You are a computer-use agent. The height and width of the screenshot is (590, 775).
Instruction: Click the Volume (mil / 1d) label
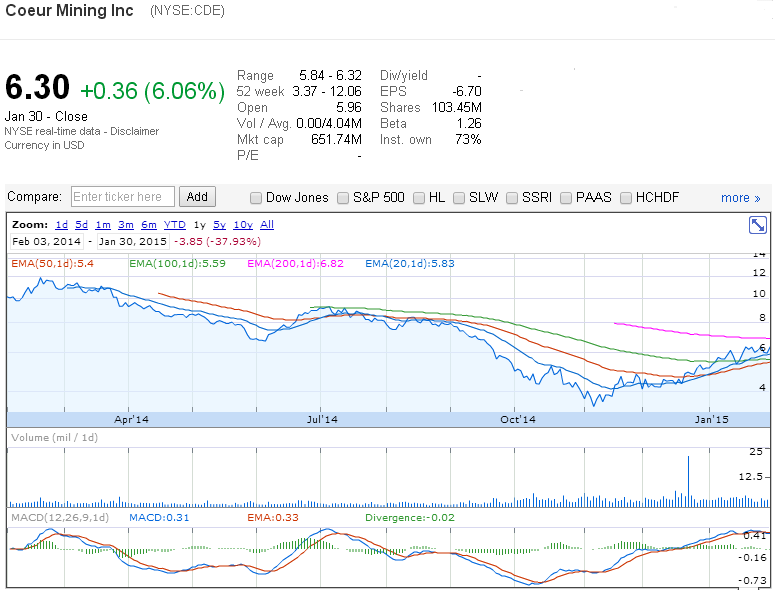54,438
